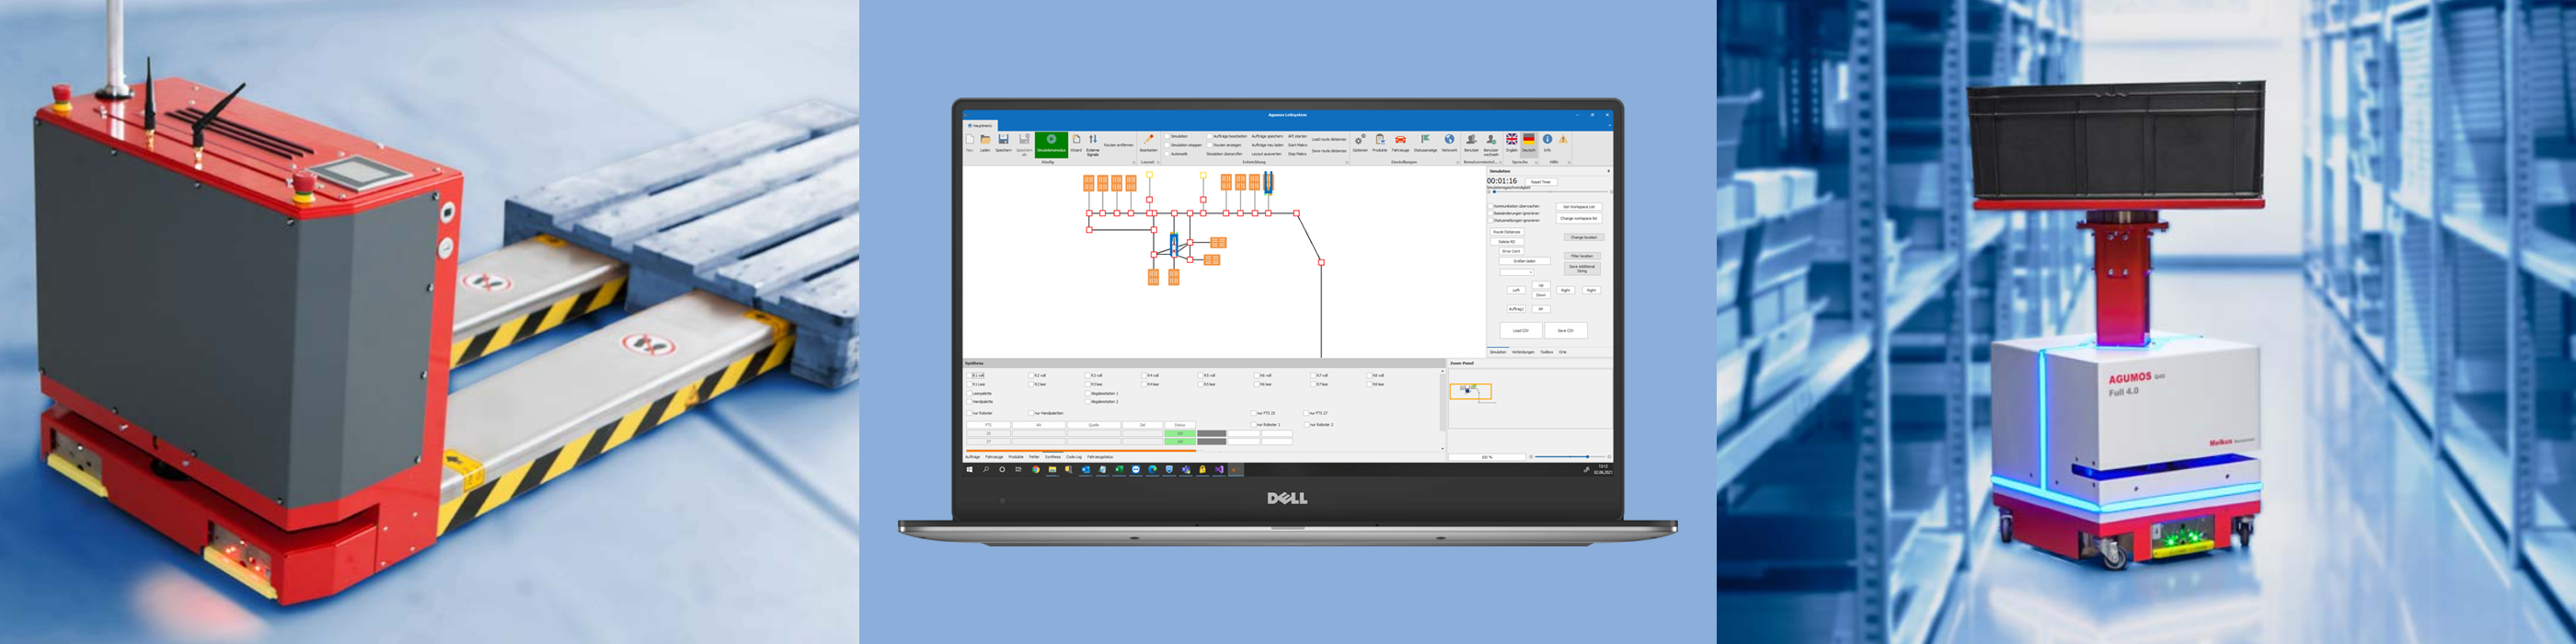This screenshot has width=2576, height=644.
Task: Start the green Simulationsmodus button
Action: 1052,145
